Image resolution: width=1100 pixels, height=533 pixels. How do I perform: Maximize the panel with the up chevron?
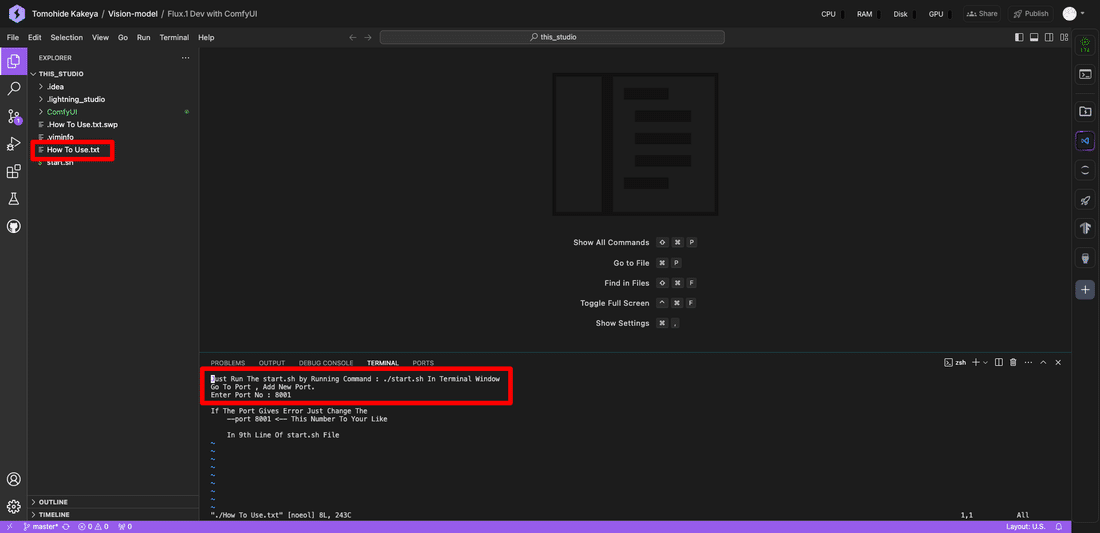point(1043,363)
